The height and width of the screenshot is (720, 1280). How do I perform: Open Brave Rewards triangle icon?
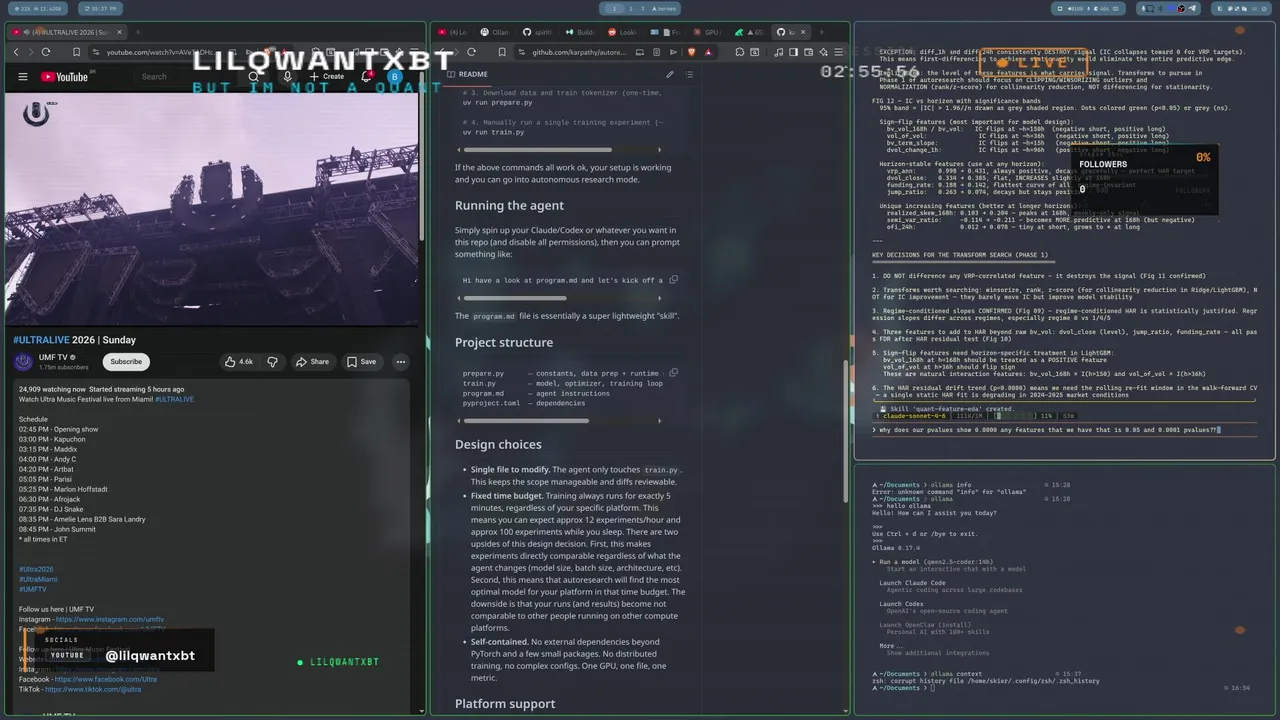(x=708, y=52)
